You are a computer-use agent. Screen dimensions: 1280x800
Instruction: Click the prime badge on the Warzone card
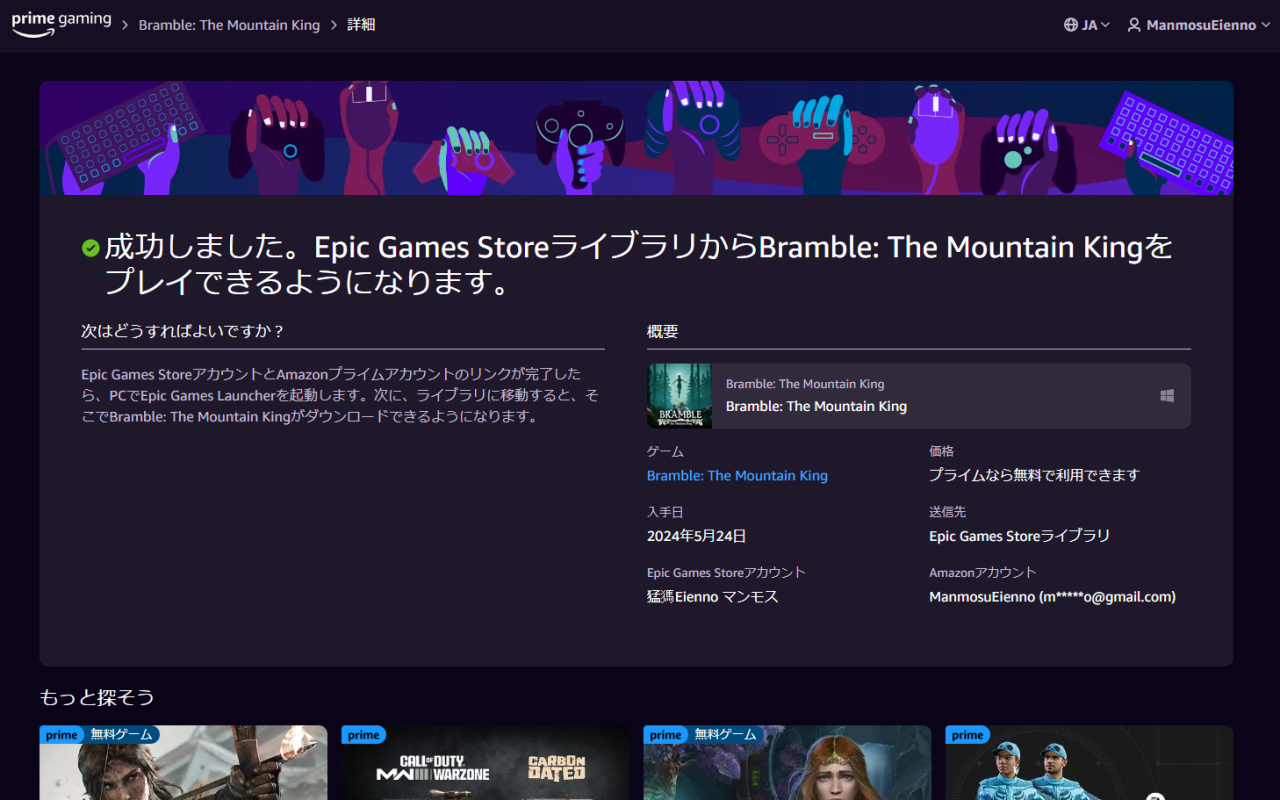[x=364, y=735]
